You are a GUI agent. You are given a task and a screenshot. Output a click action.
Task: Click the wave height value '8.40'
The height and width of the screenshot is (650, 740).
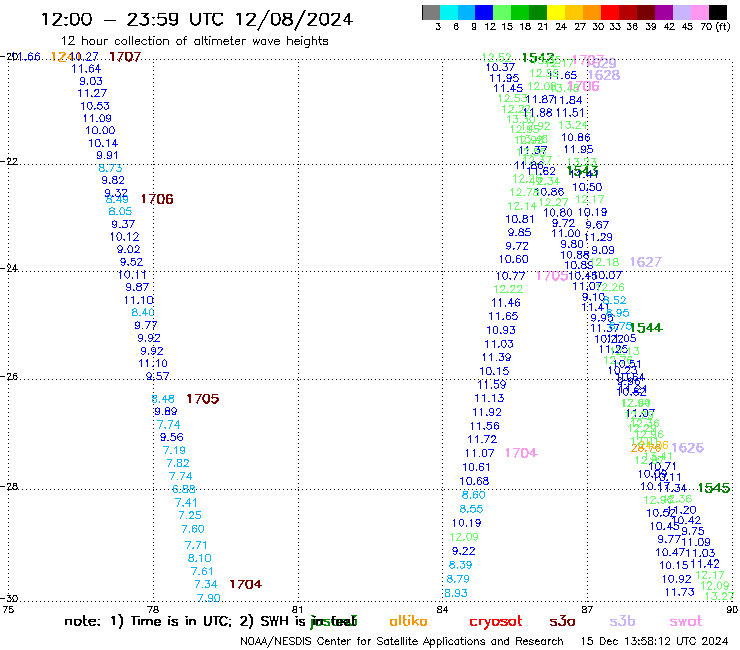(x=143, y=312)
